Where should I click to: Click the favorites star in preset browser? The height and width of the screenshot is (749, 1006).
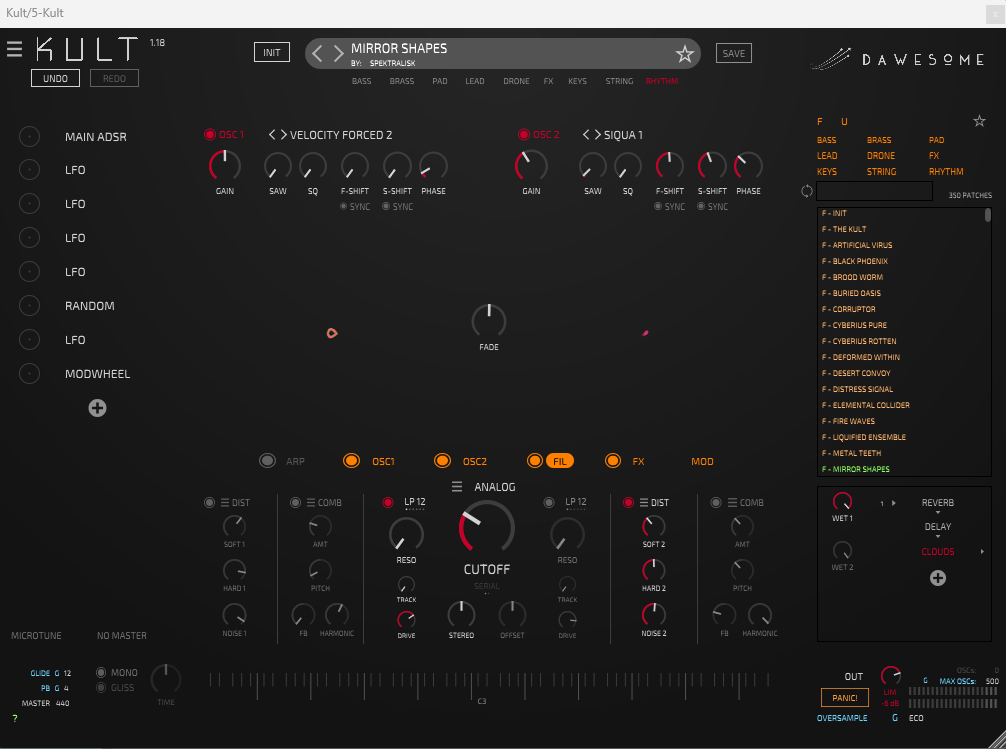979,121
